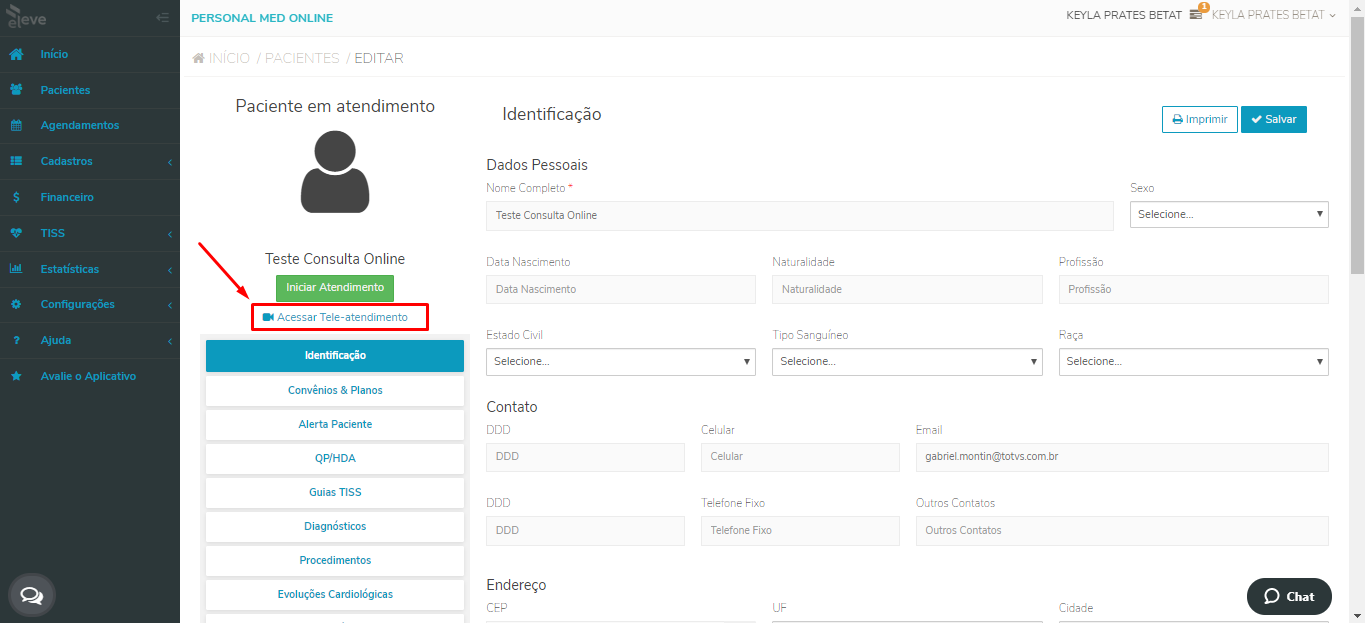
Task: Open notifications icon with badge in header
Action: [x=1196, y=15]
